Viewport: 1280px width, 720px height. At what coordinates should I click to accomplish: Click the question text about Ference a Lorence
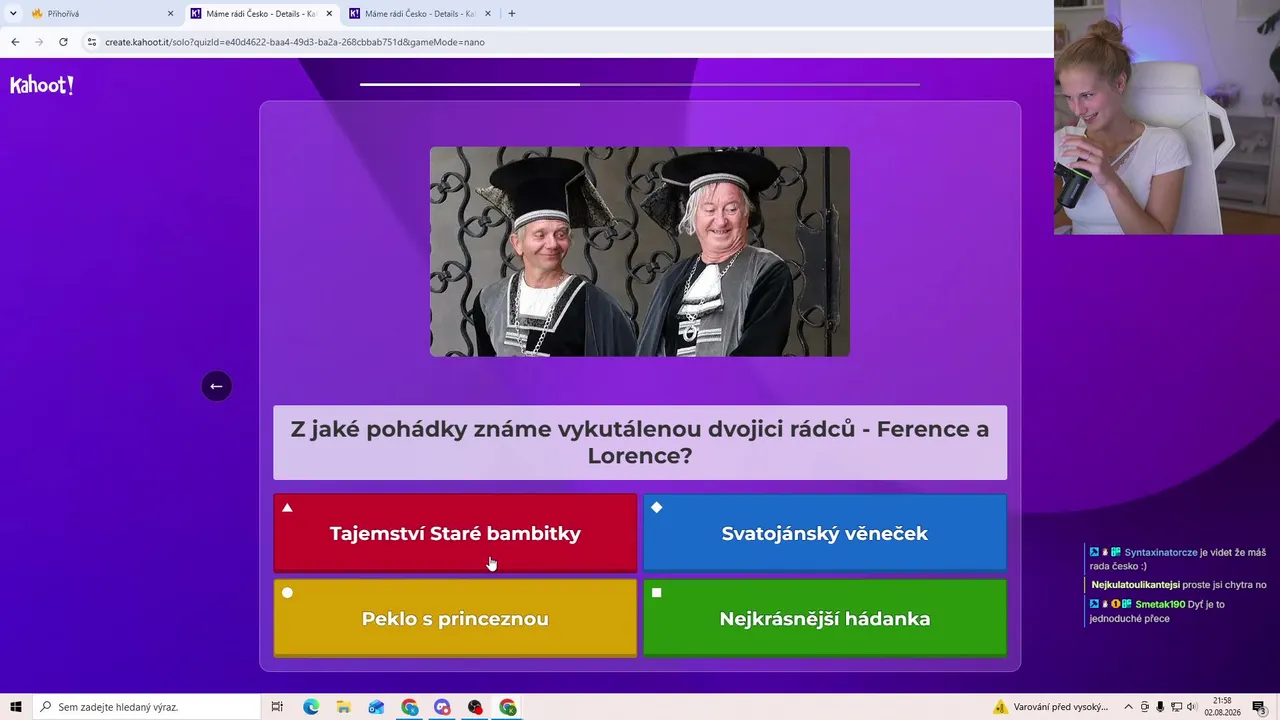click(640, 442)
